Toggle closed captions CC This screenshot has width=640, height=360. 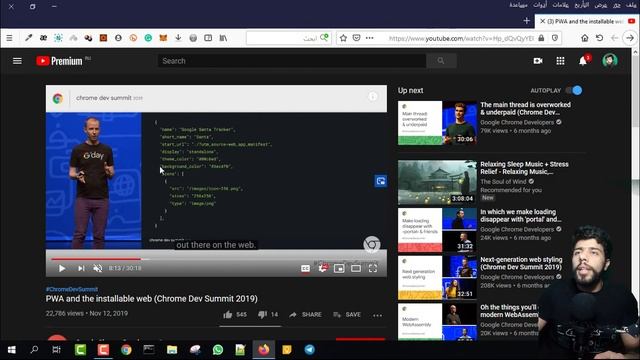click(305, 268)
